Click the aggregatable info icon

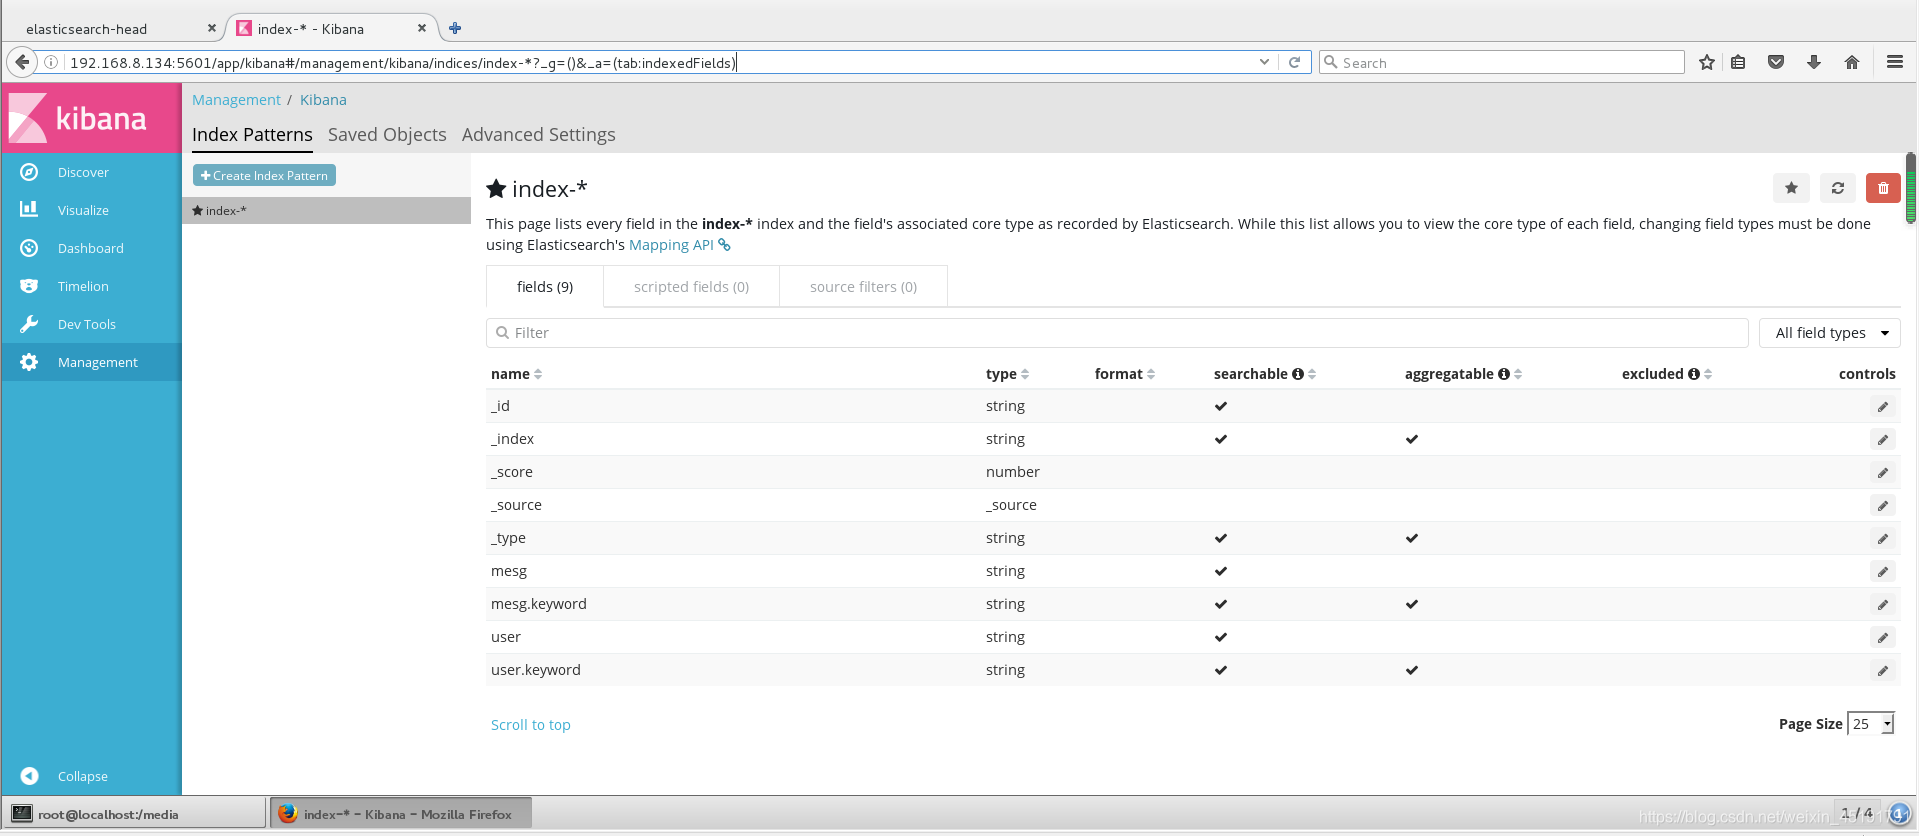tap(1504, 374)
